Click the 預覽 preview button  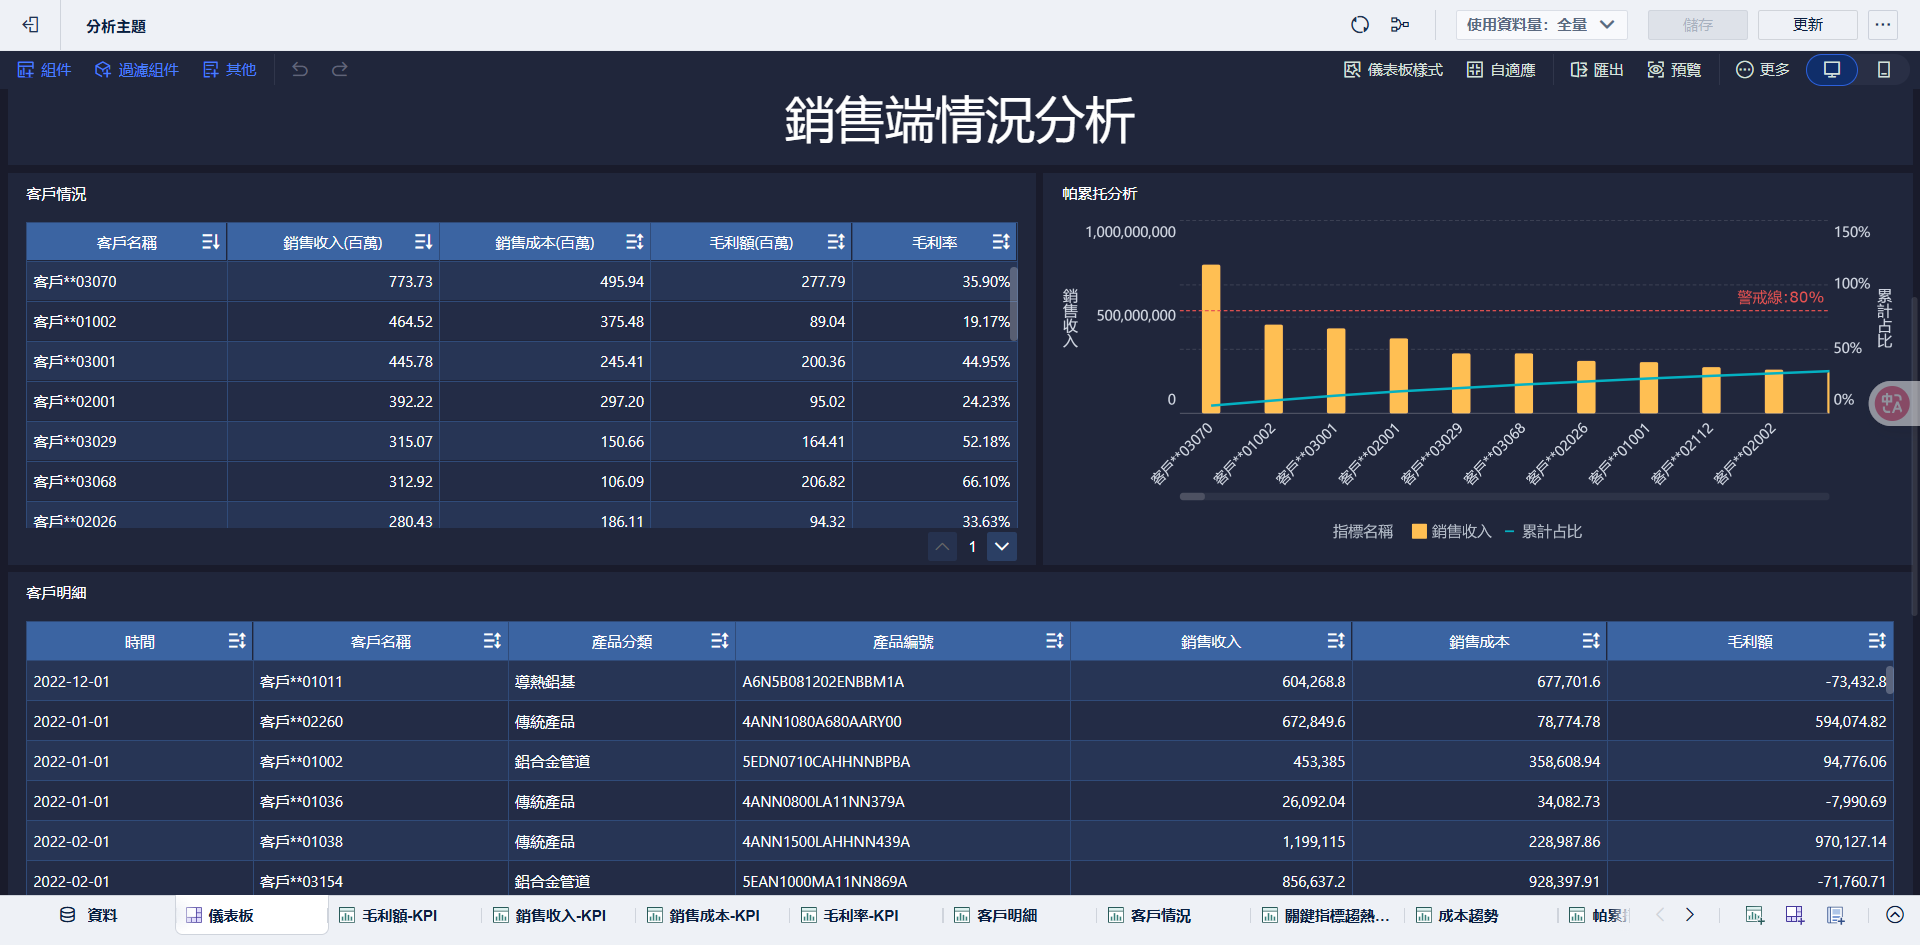1674,70
